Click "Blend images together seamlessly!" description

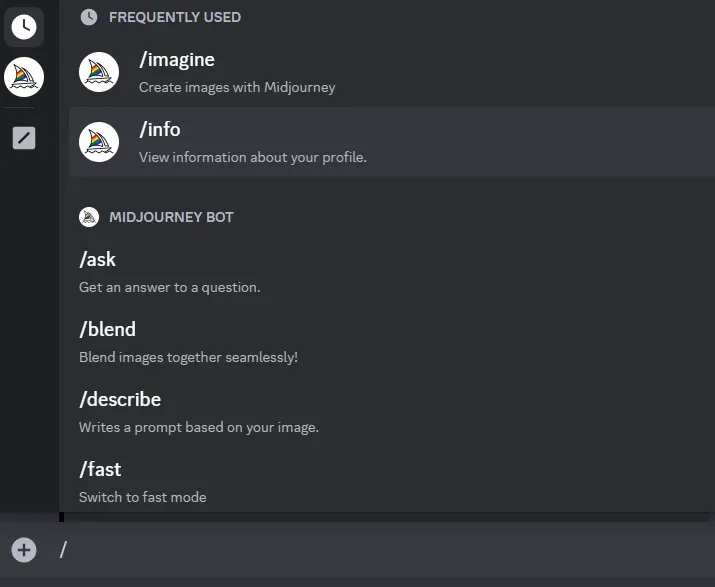[188, 357]
